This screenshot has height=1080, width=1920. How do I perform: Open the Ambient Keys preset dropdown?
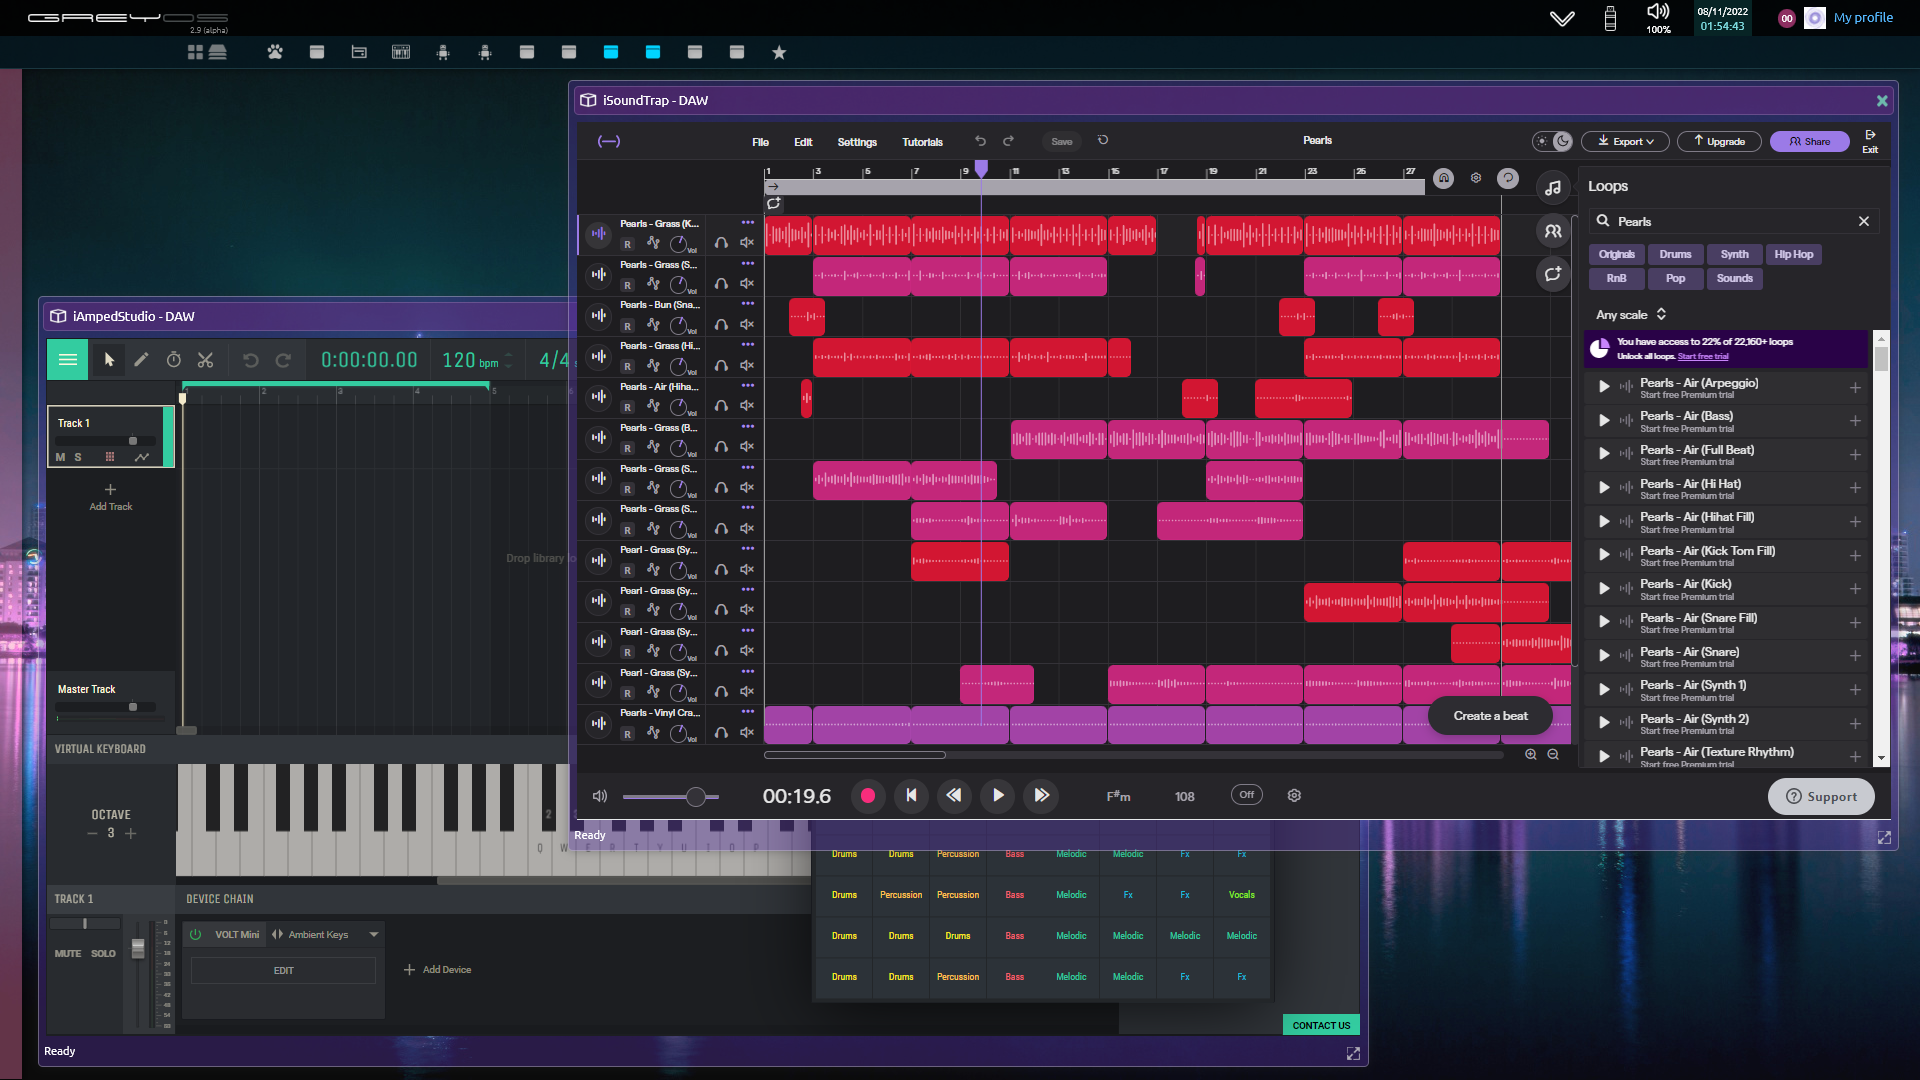pyautogui.click(x=374, y=934)
